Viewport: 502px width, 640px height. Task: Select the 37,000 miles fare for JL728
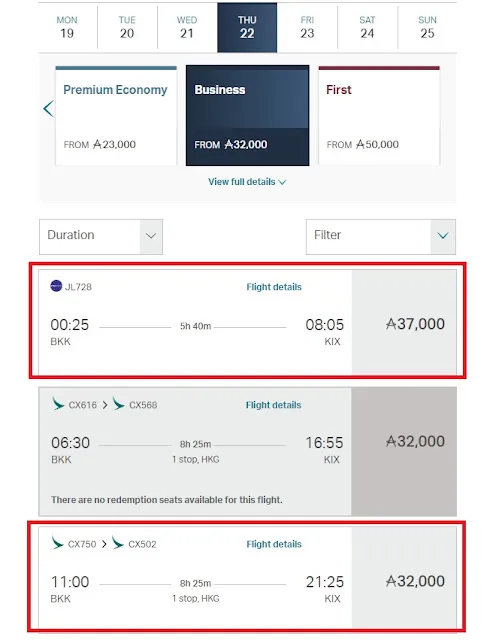click(404, 322)
